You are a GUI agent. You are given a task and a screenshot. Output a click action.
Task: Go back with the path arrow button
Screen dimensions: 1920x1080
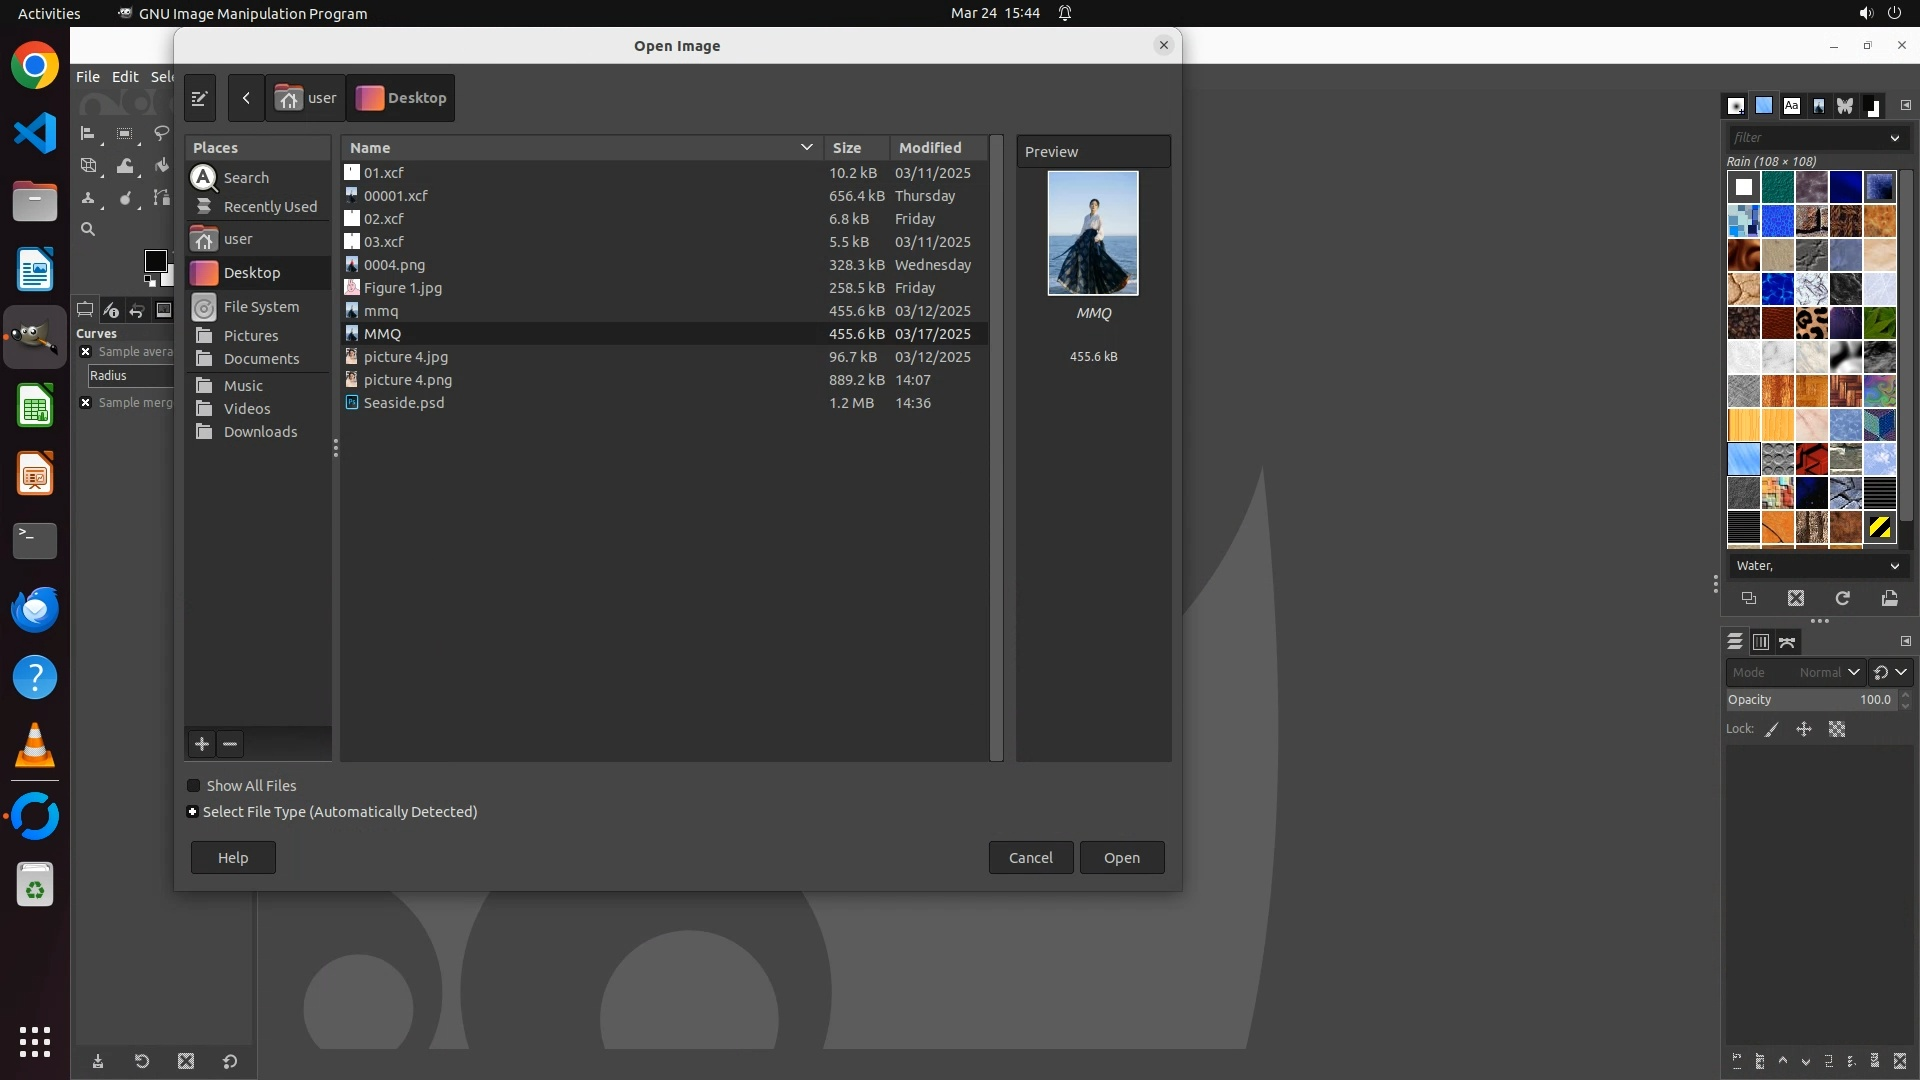click(246, 98)
